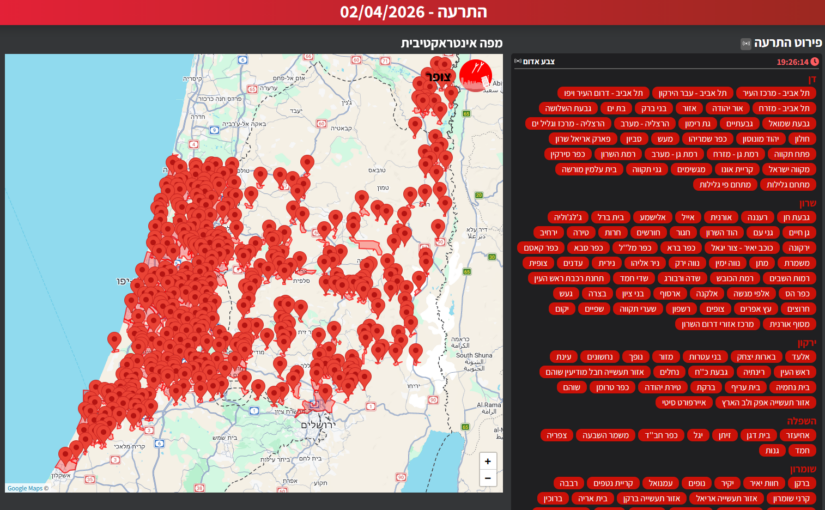Click the רמת גן - מזרח tag
The width and height of the screenshot is (825, 510).
click(735, 154)
